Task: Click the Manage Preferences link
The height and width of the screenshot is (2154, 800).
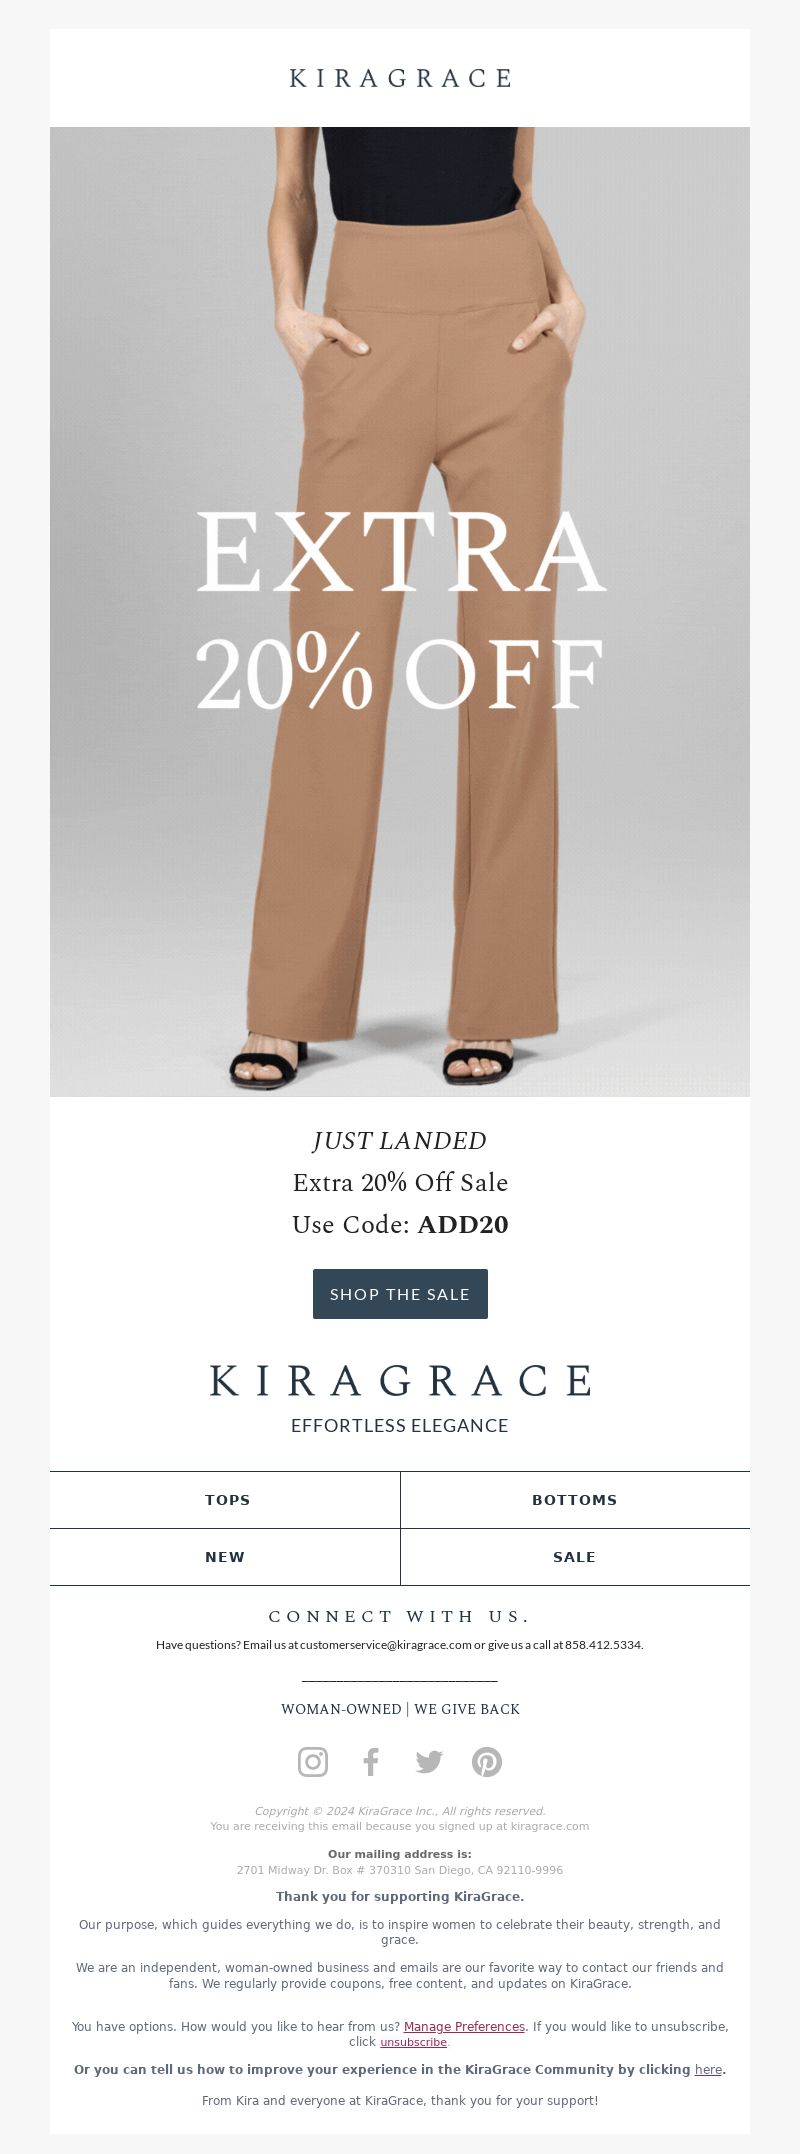Action: [x=464, y=2026]
